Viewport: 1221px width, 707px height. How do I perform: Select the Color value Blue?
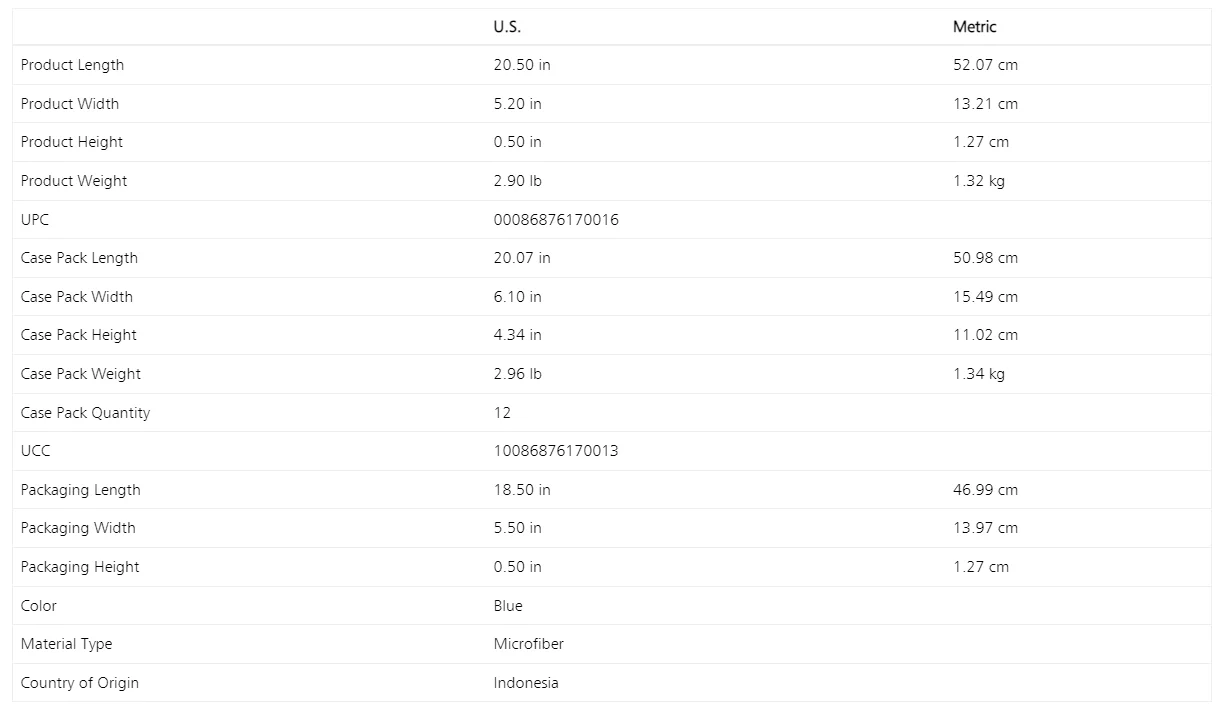(508, 606)
